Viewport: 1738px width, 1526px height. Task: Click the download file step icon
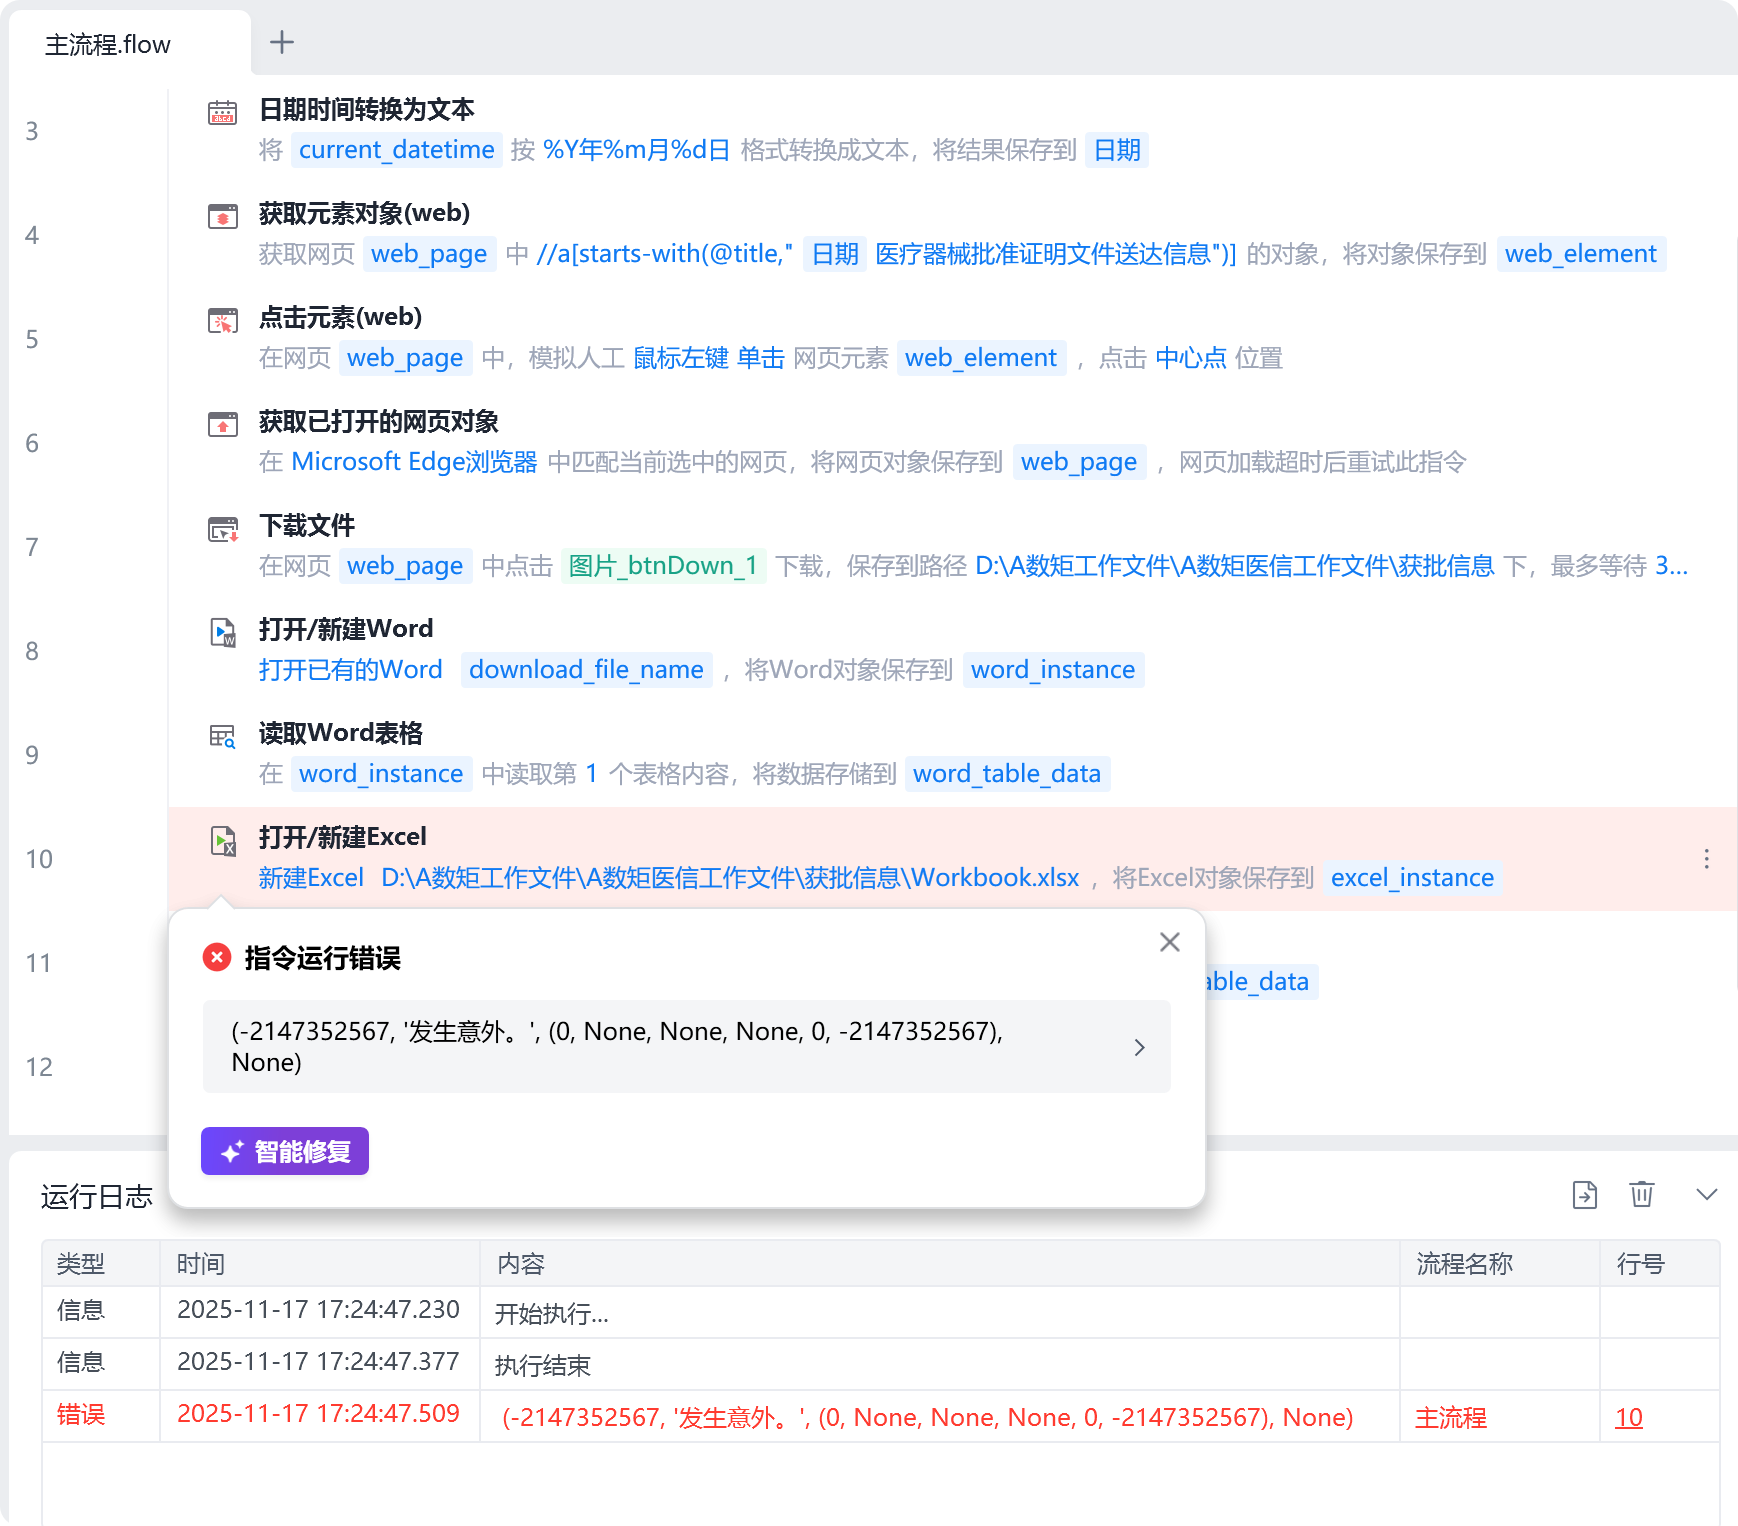pyautogui.click(x=222, y=528)
